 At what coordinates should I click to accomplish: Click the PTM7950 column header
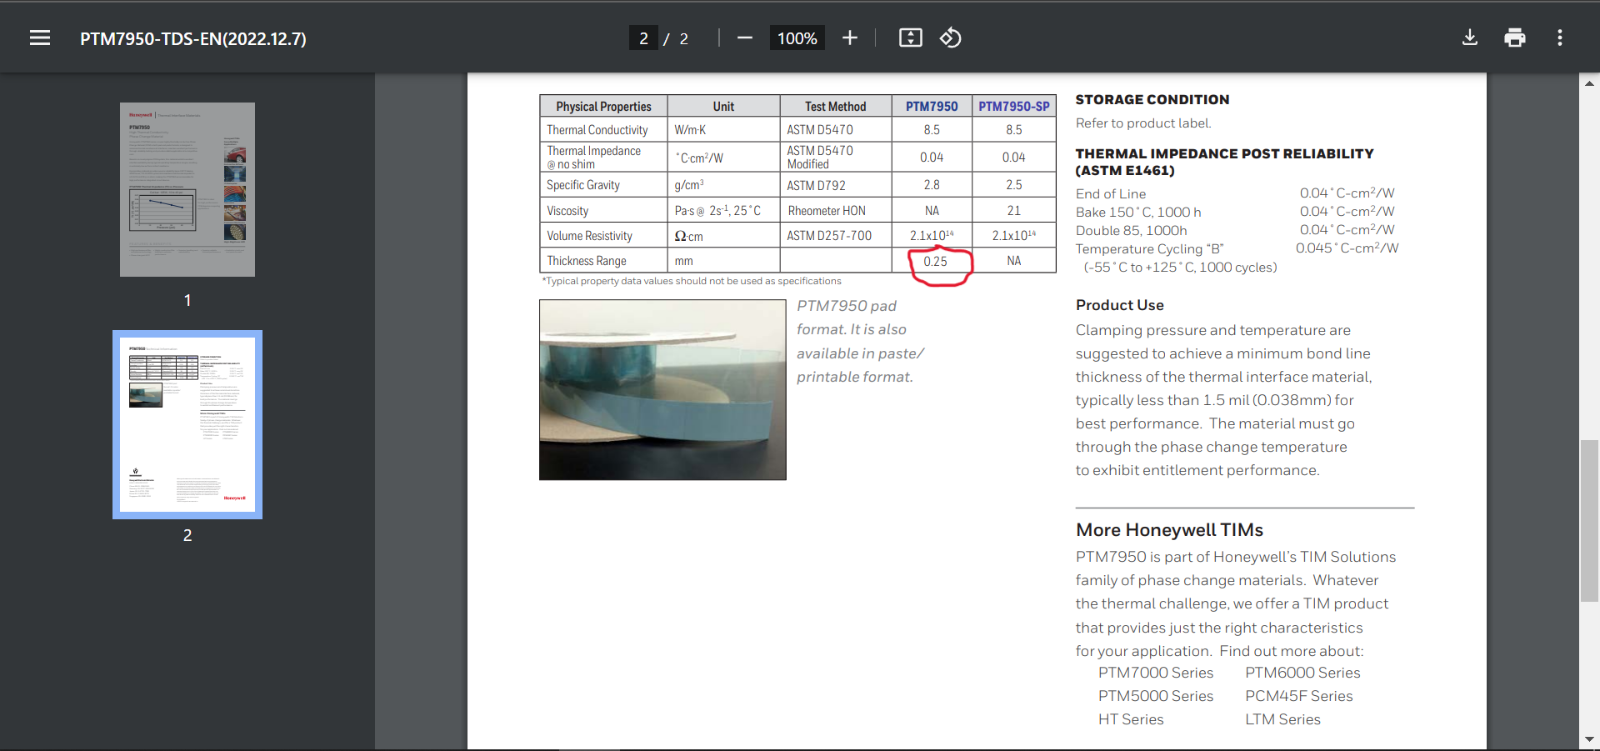(x=932, y=106)
